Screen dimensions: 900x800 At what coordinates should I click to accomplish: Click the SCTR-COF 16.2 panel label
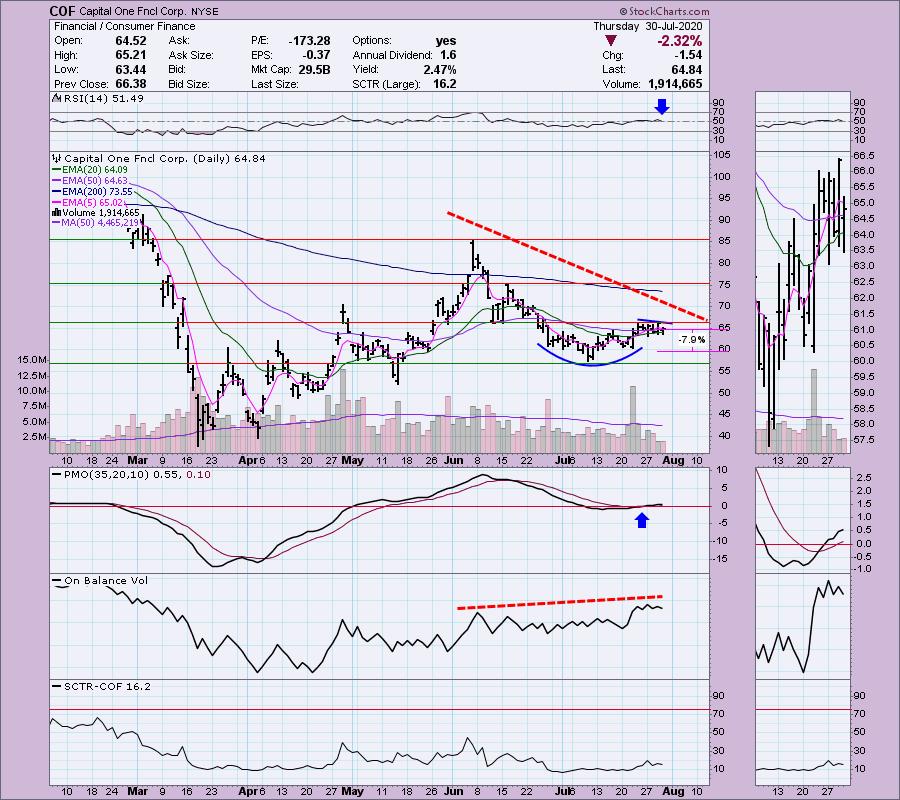[107, 686]
